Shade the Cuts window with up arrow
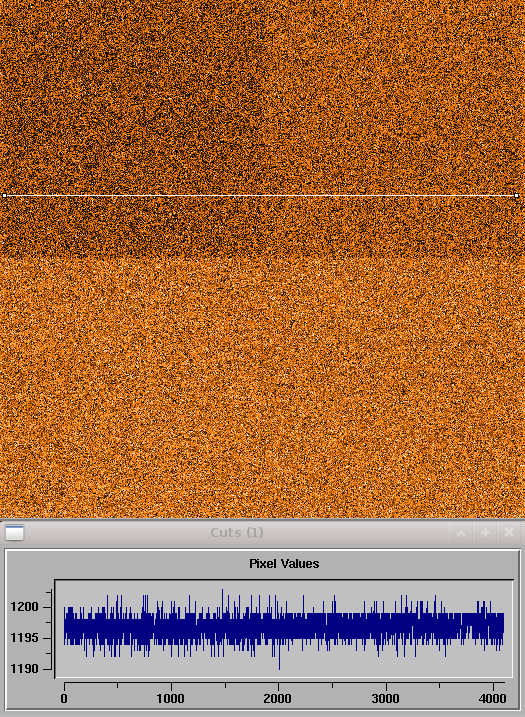Viewport: 525px width, 717px height. click(x=461, y=533)
